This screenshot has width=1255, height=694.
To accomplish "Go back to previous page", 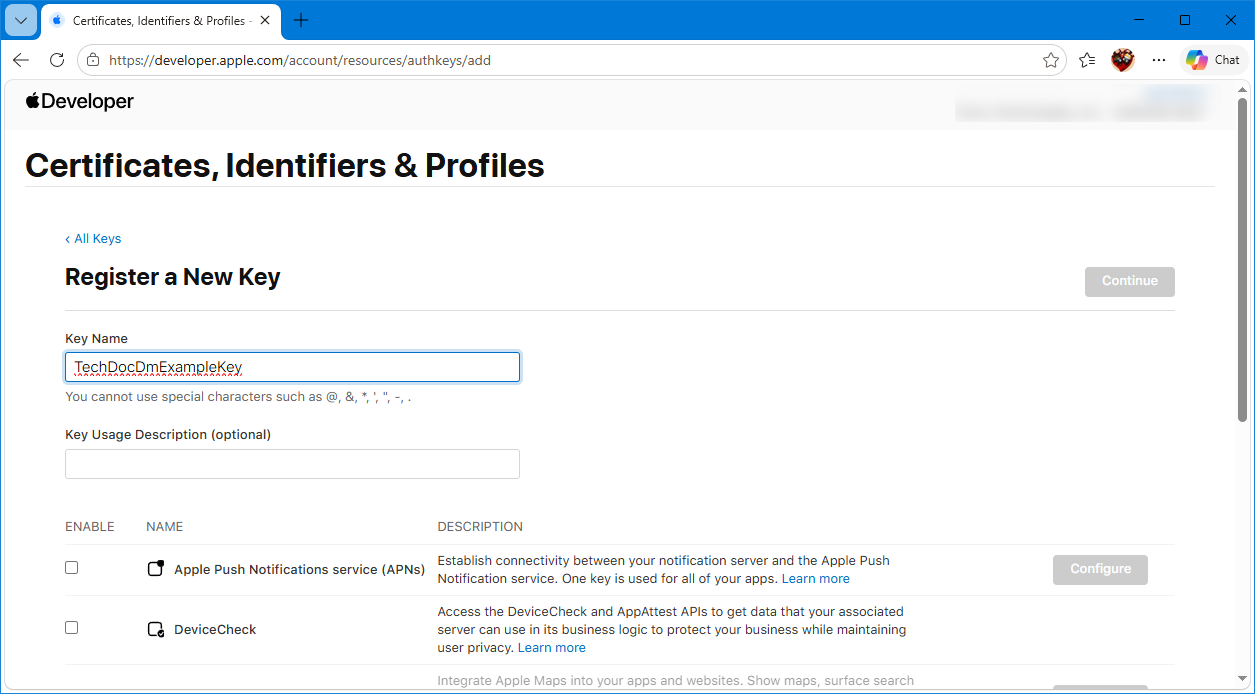I will tap(21, 60).
